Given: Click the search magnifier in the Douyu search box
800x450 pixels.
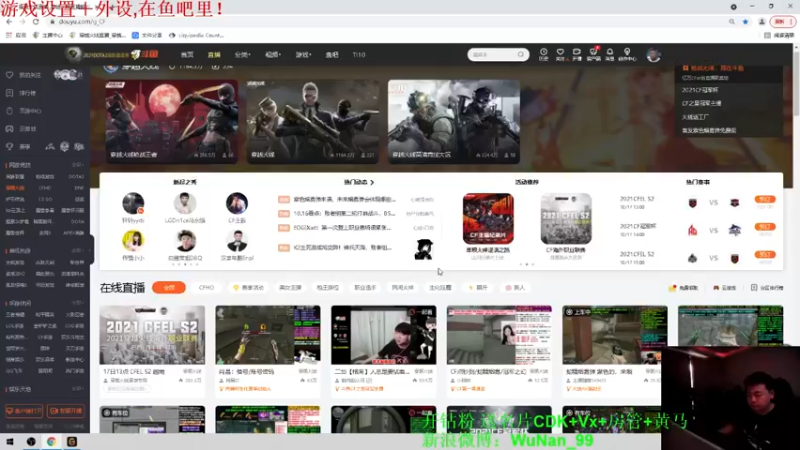Looking at the screenshot, I should click(520, 55).
